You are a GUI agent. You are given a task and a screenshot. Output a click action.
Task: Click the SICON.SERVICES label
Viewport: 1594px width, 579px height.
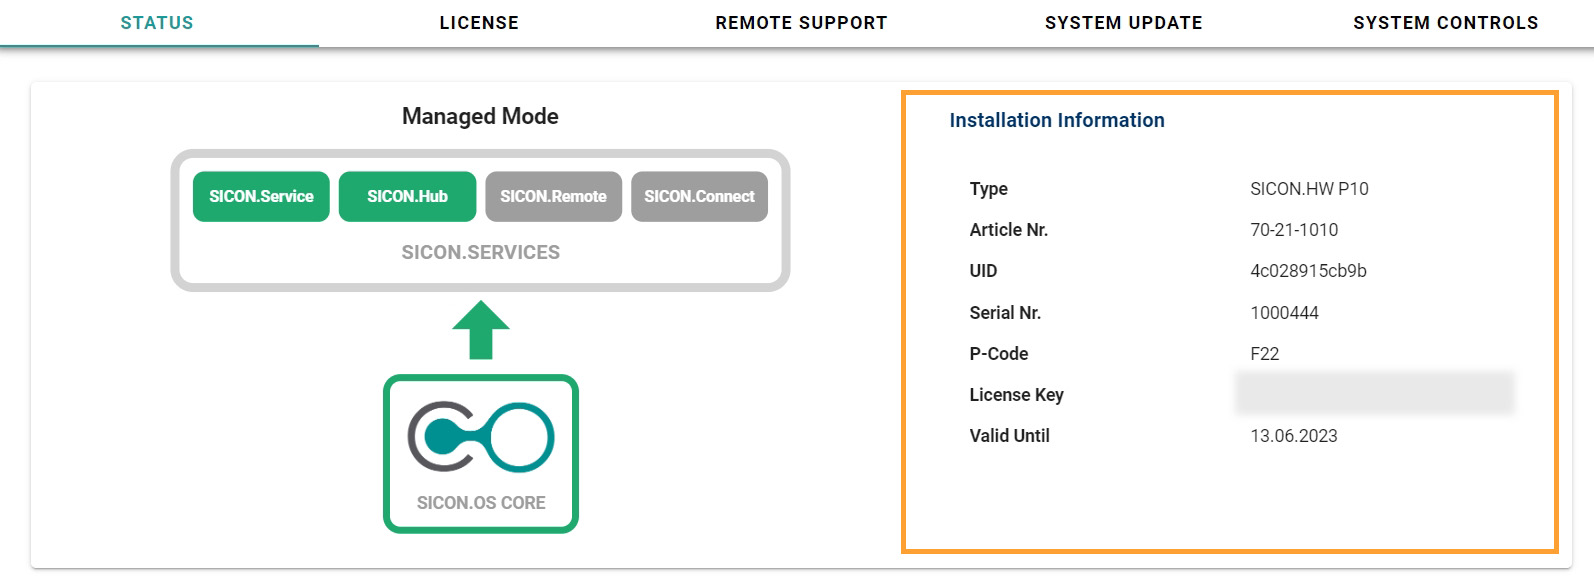pyautogui.click(x=480, y=253)
